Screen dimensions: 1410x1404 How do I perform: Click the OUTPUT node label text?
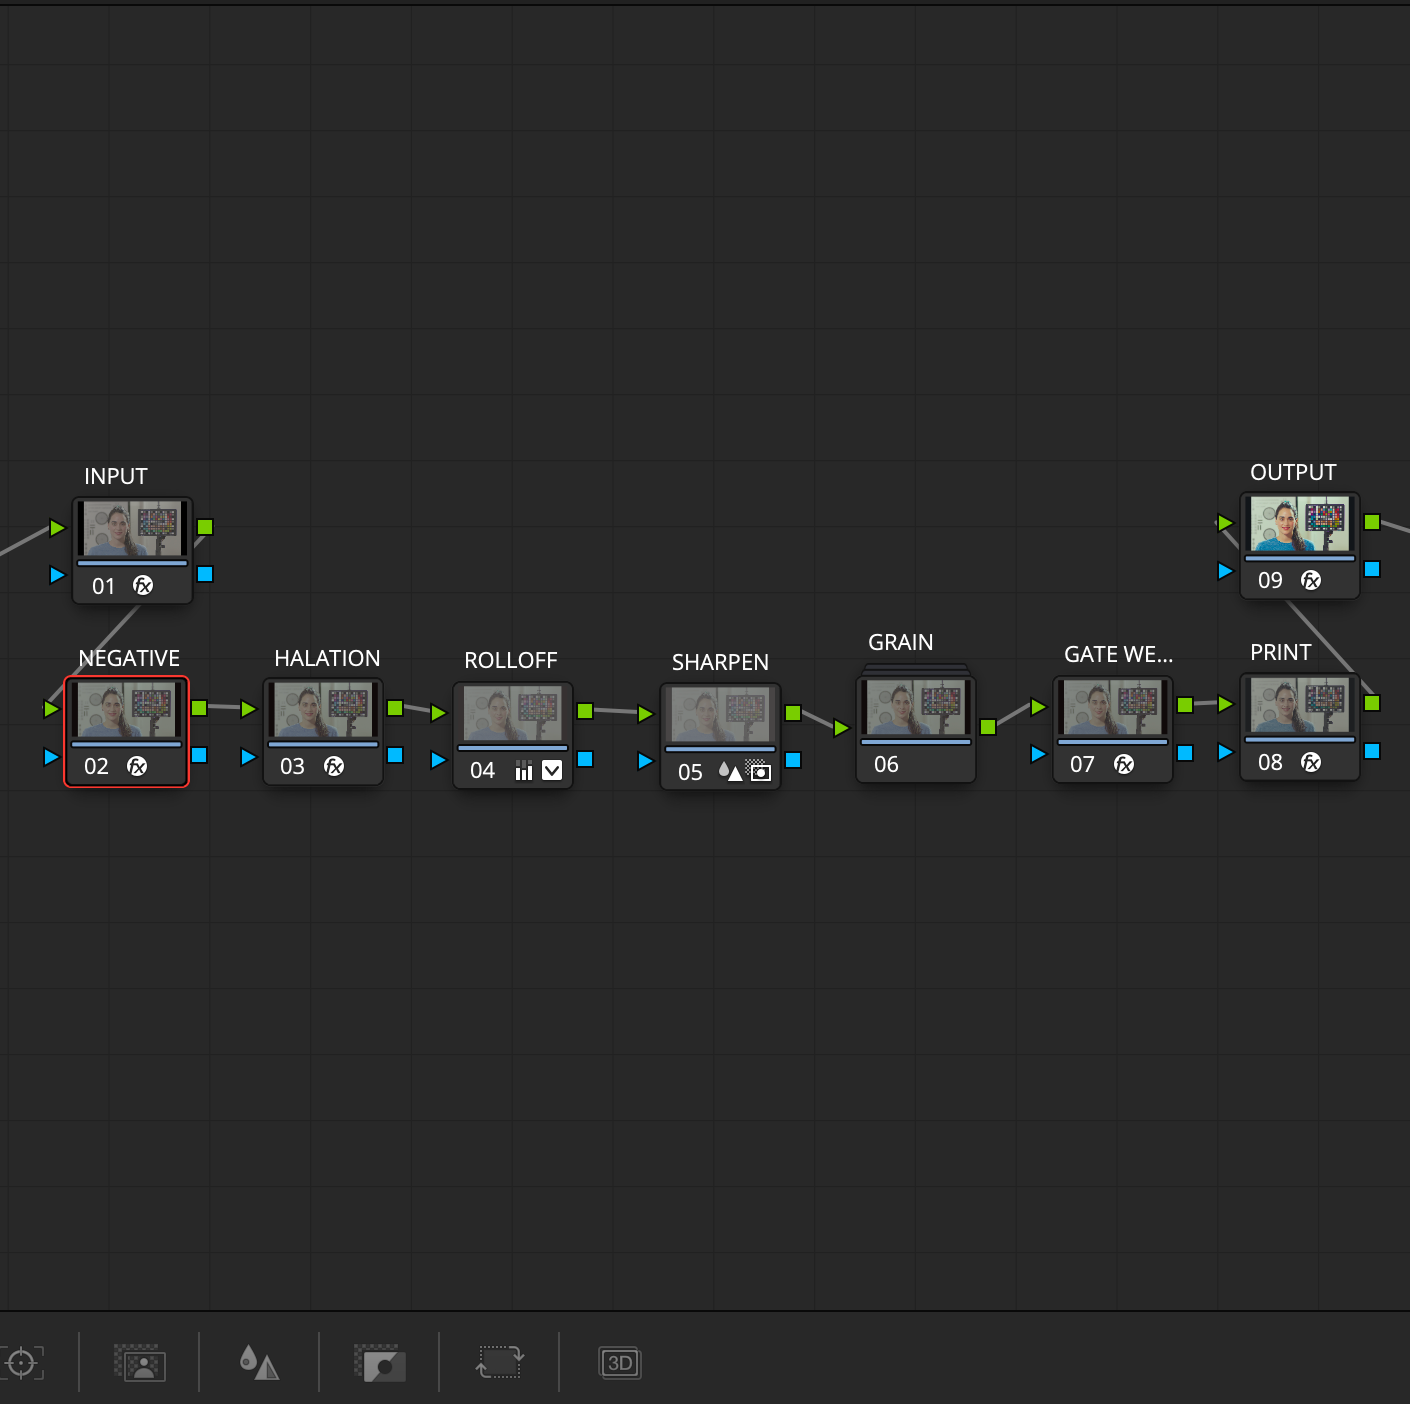pos(1292,473)
